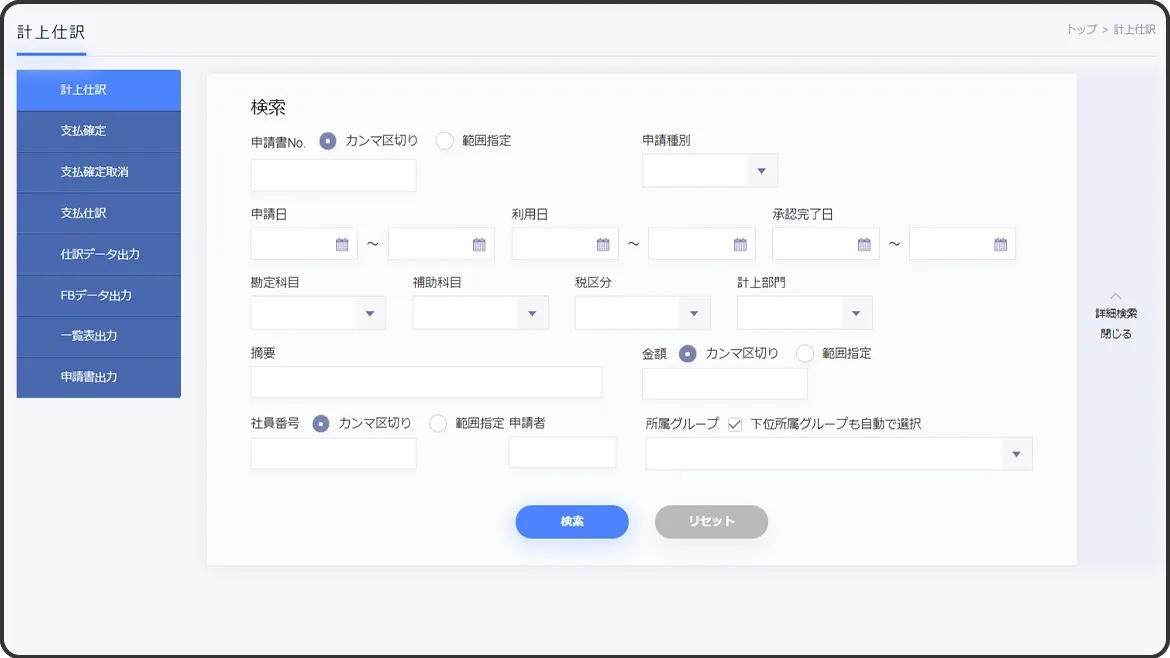Image resolution: width=1170 pixels, height=658 pixels.
Task: Open the 所属グループ dropdown list
Action: tap(1016, 454)
